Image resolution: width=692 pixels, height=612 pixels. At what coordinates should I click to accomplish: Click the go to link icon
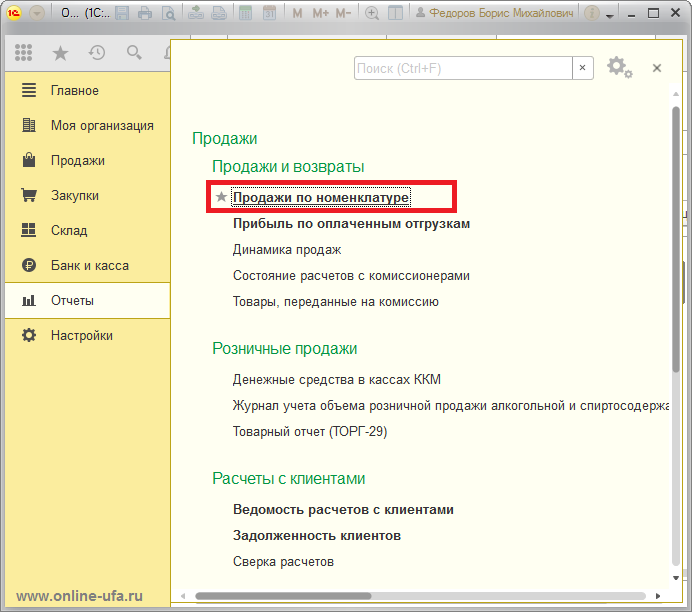218,13
